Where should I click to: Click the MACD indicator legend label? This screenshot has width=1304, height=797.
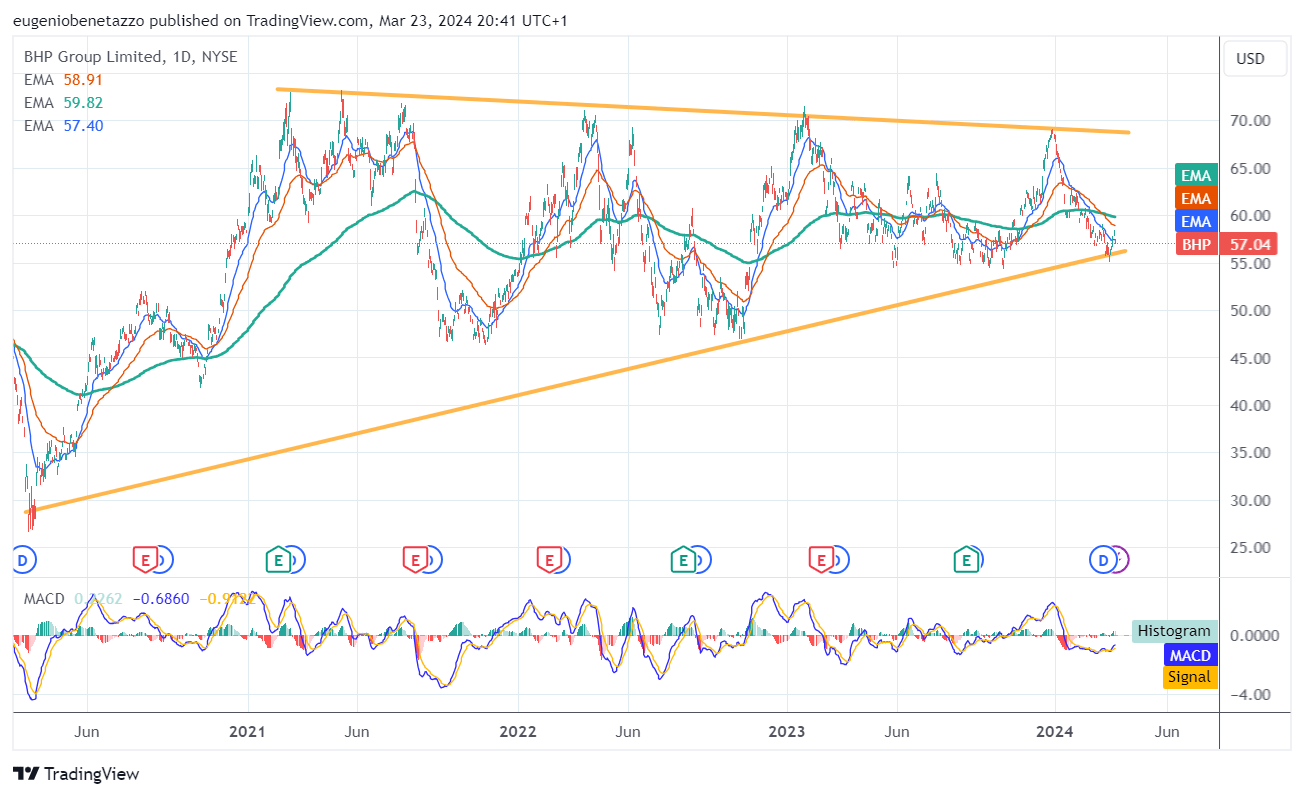[44, 599]
